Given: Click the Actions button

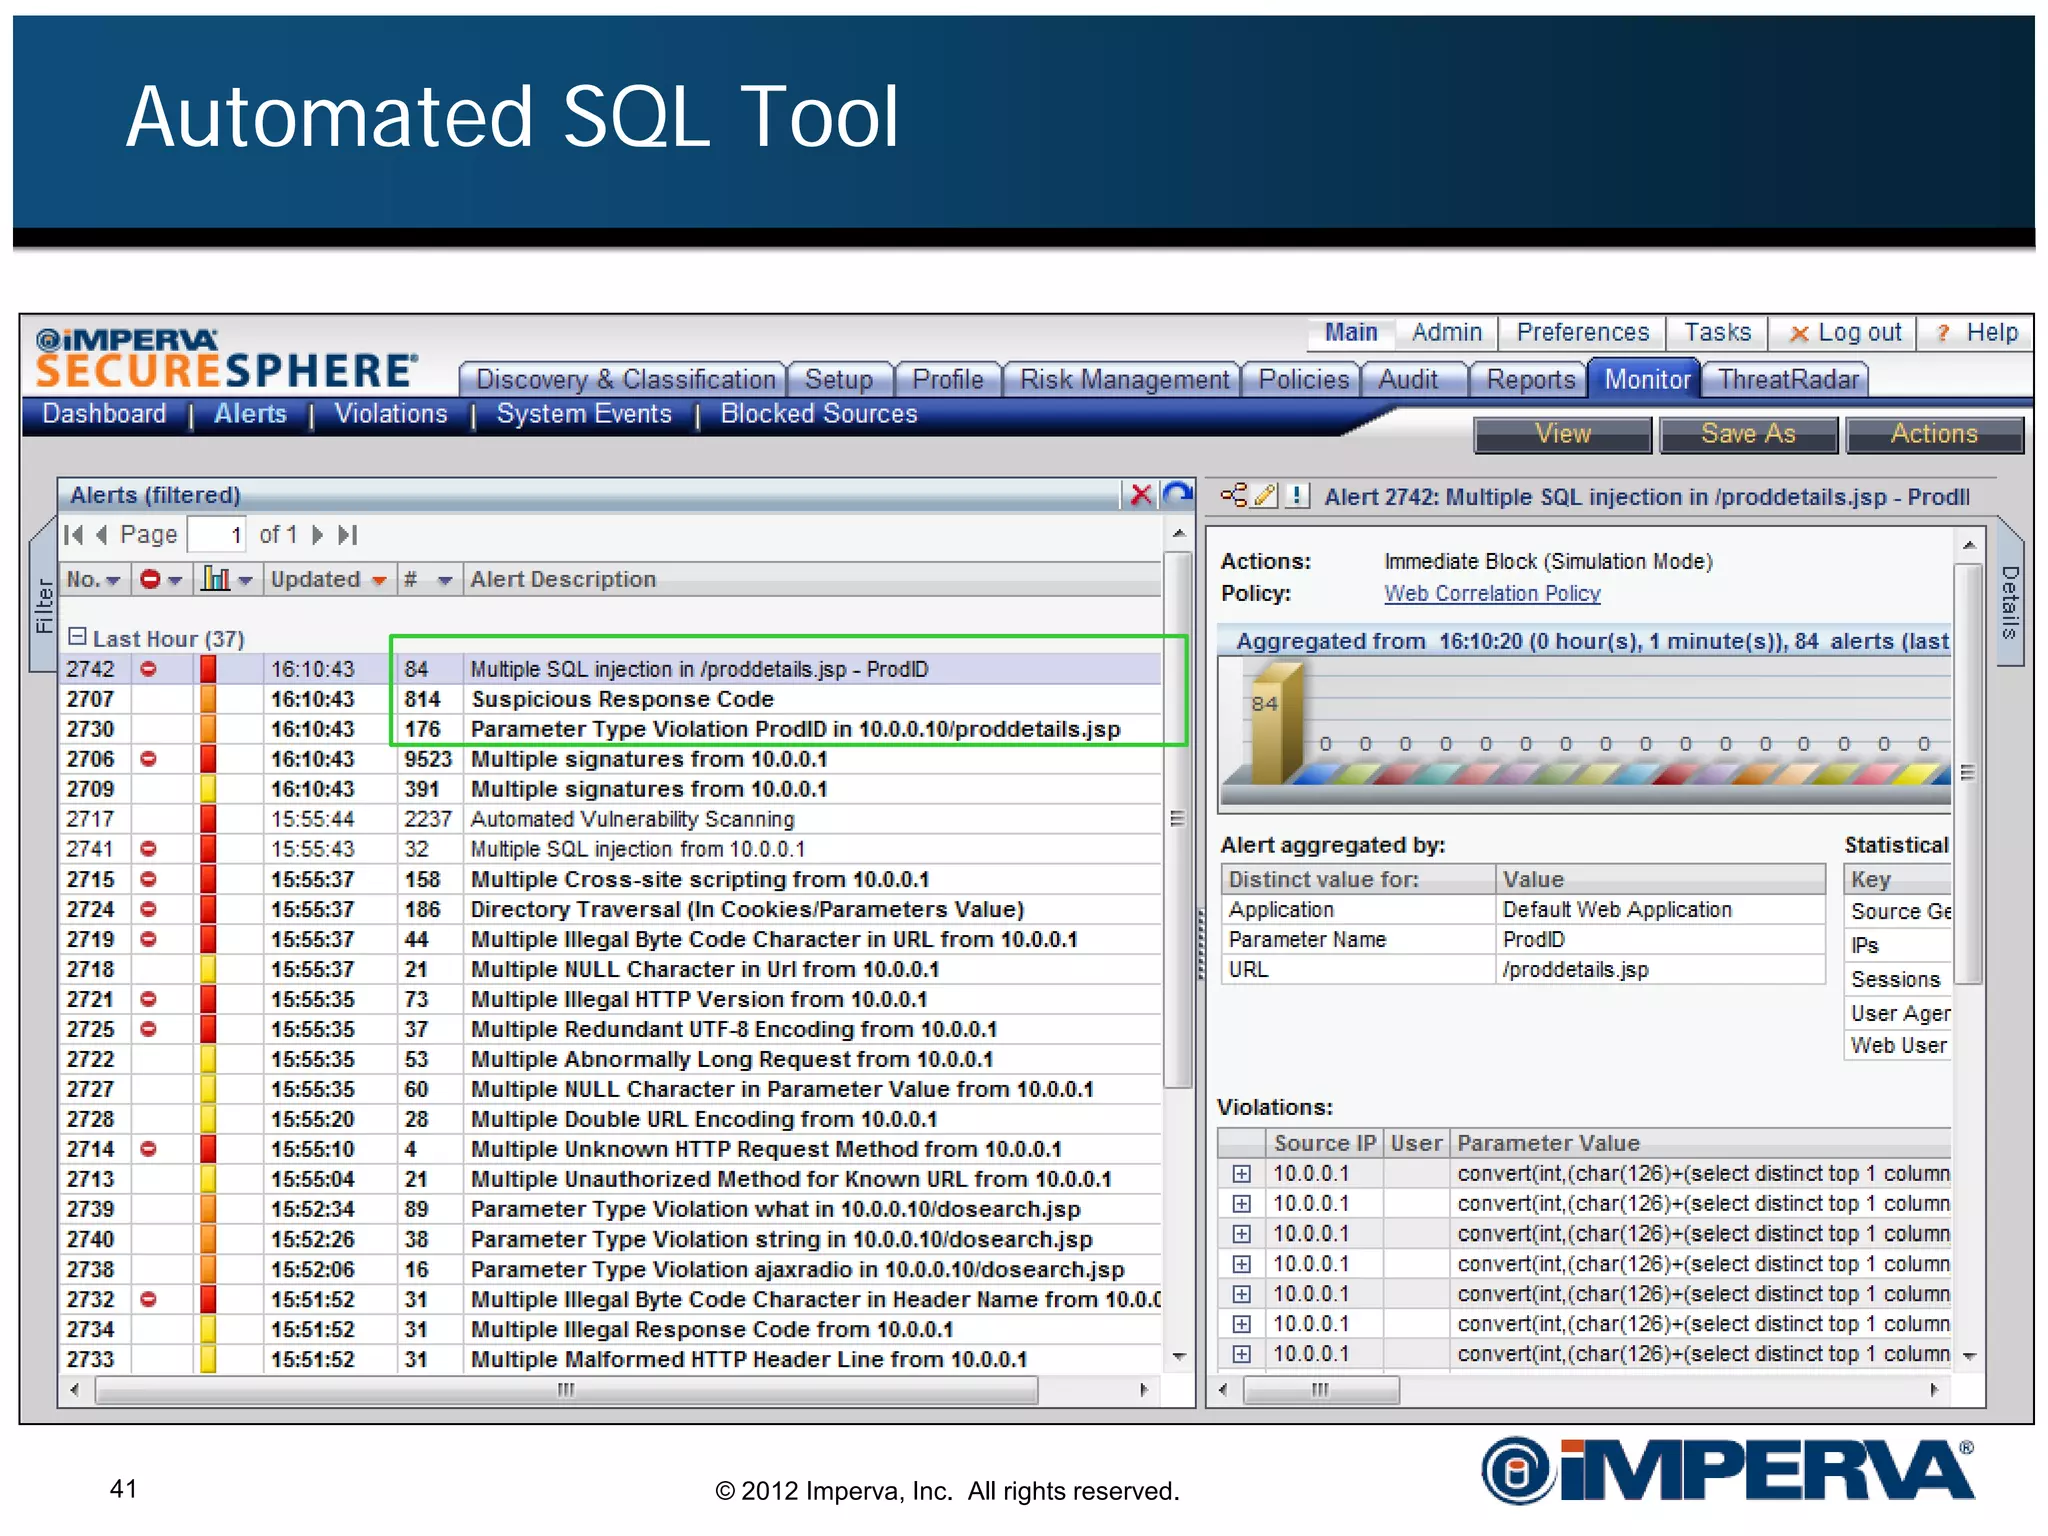Looking at the screenshot, I should click(x=1934, y=434).
